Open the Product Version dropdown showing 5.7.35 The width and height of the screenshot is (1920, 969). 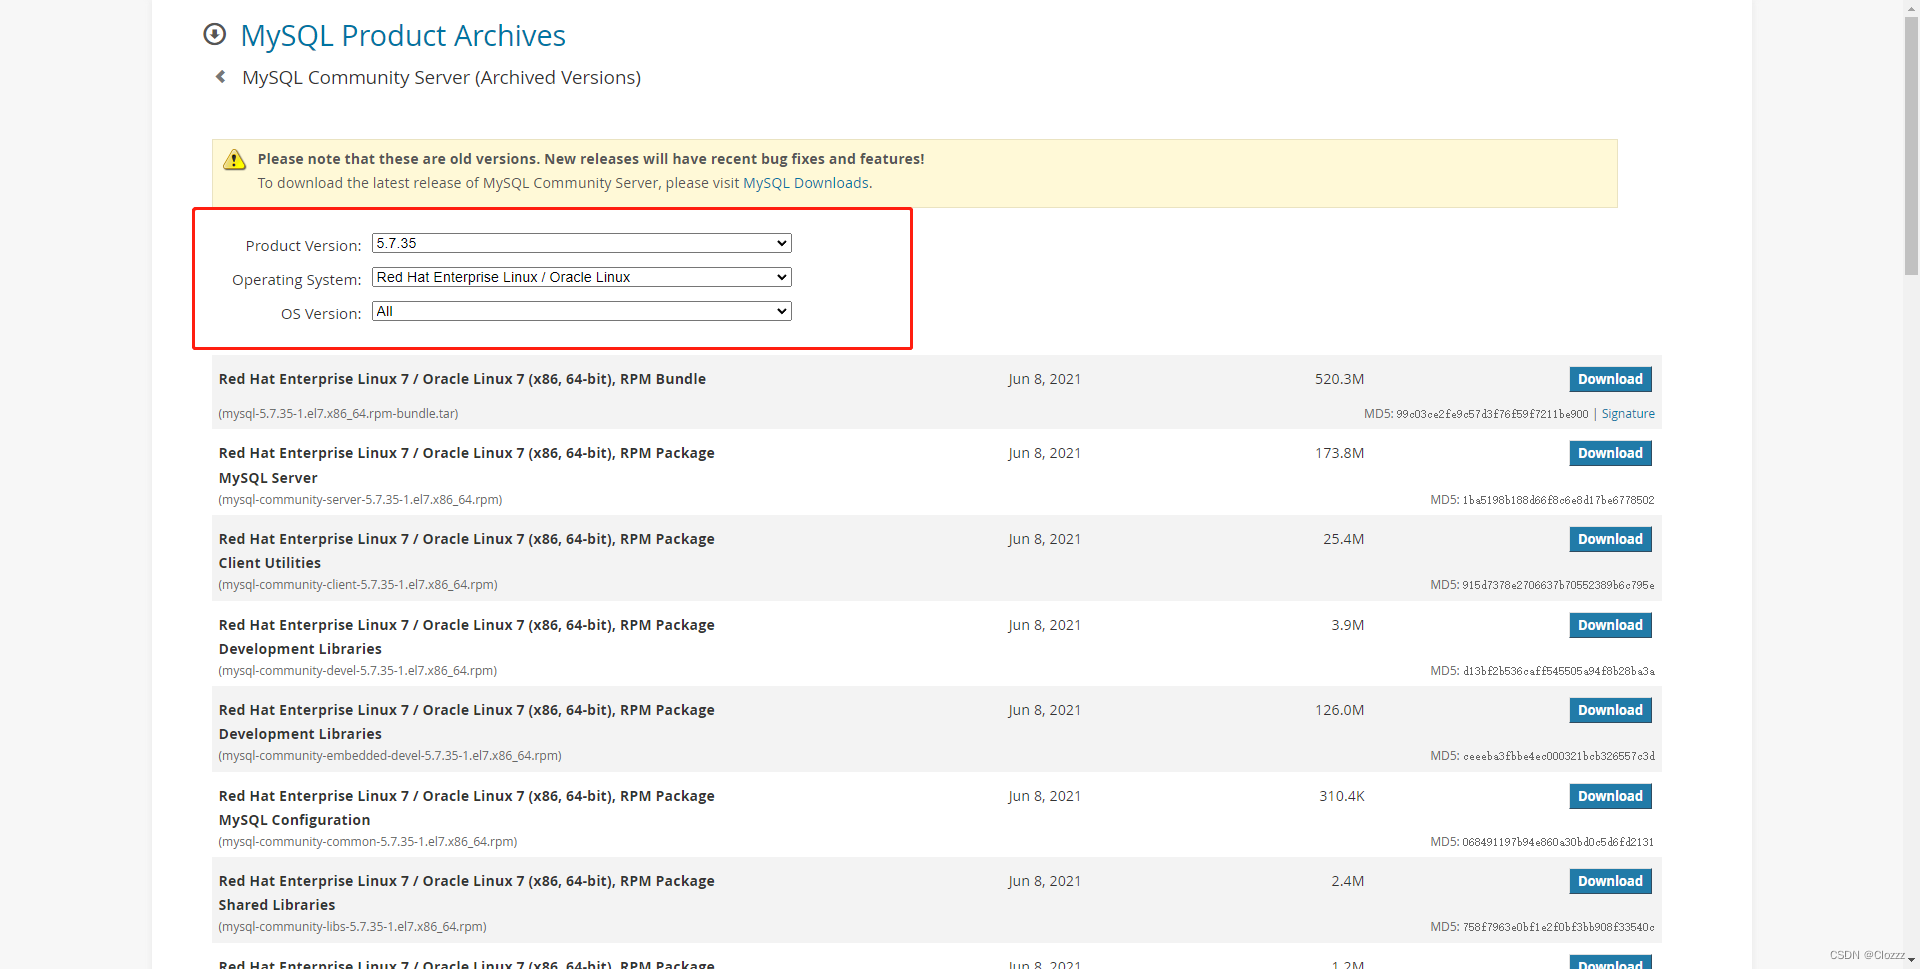click(x=582, y=243)
